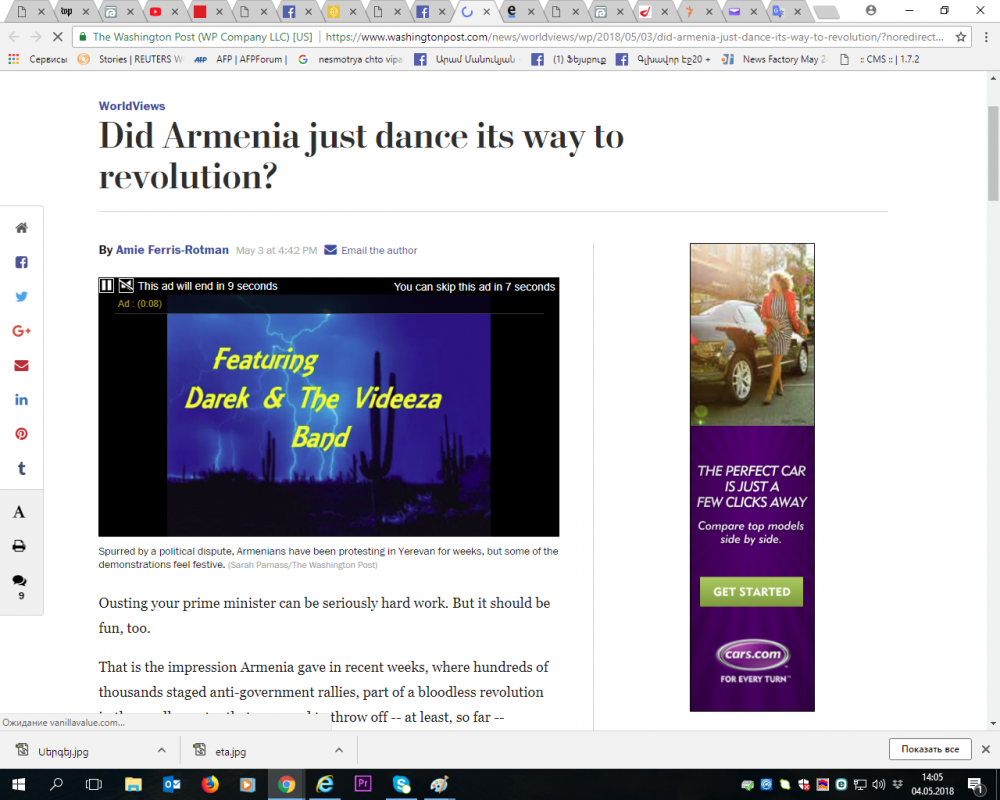The width and height of the screenshot is (1000, 800).
Task: Open the comments bubble icon
Action: 19,581
